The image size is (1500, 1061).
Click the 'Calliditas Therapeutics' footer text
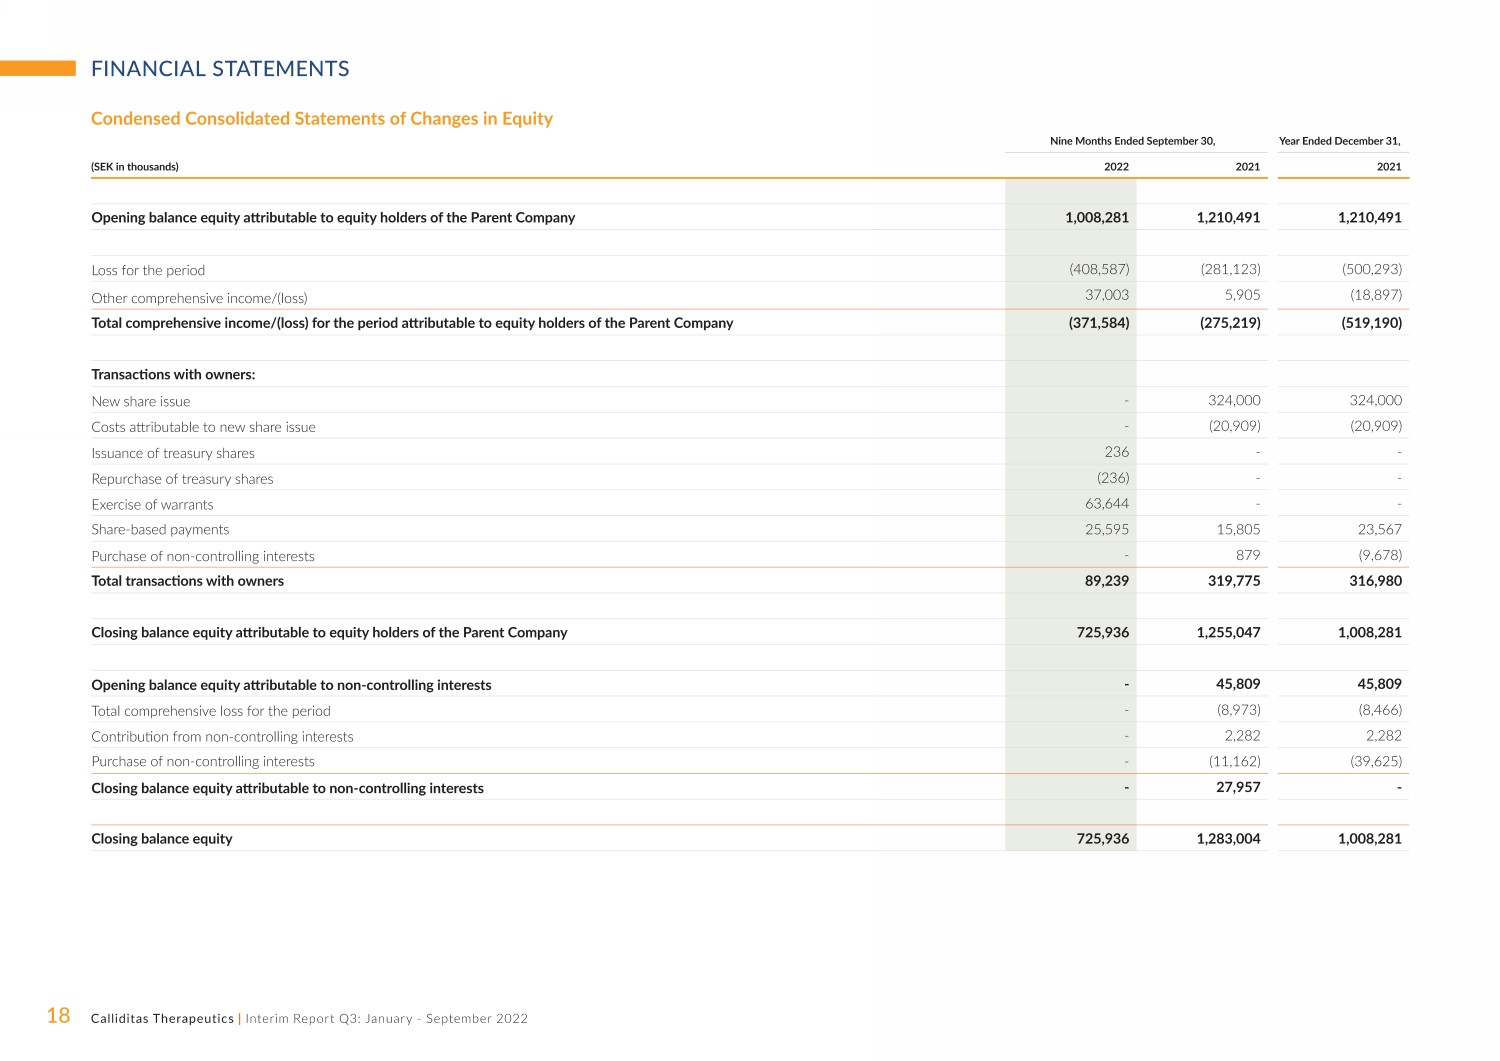162,1019
